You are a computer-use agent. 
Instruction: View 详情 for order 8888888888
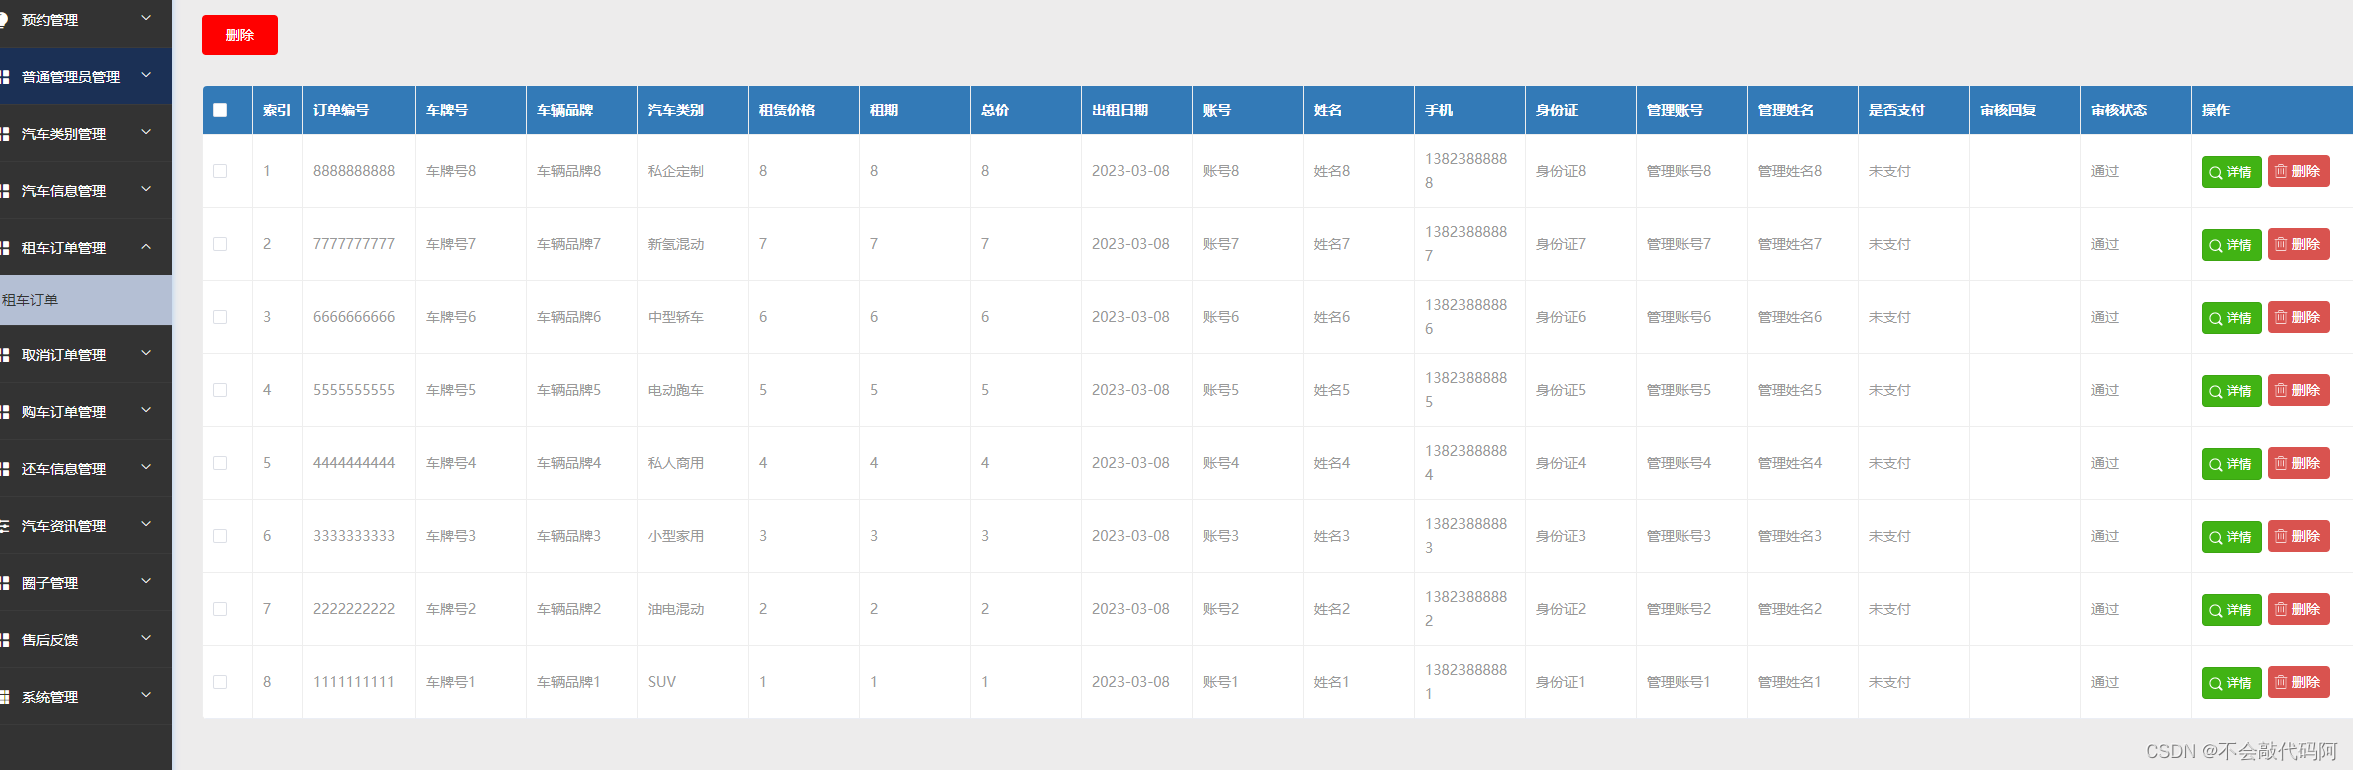coord(2231,172)
